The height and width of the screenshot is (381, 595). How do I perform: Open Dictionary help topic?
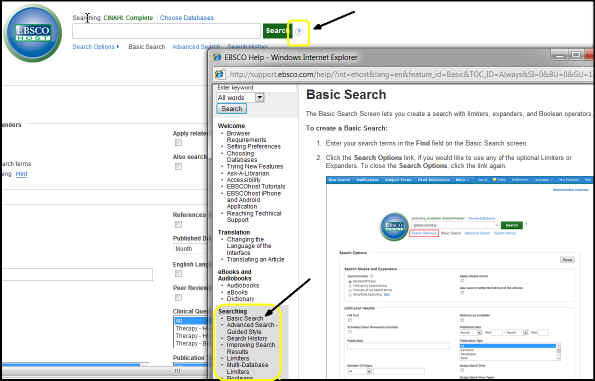click(240, 299)
